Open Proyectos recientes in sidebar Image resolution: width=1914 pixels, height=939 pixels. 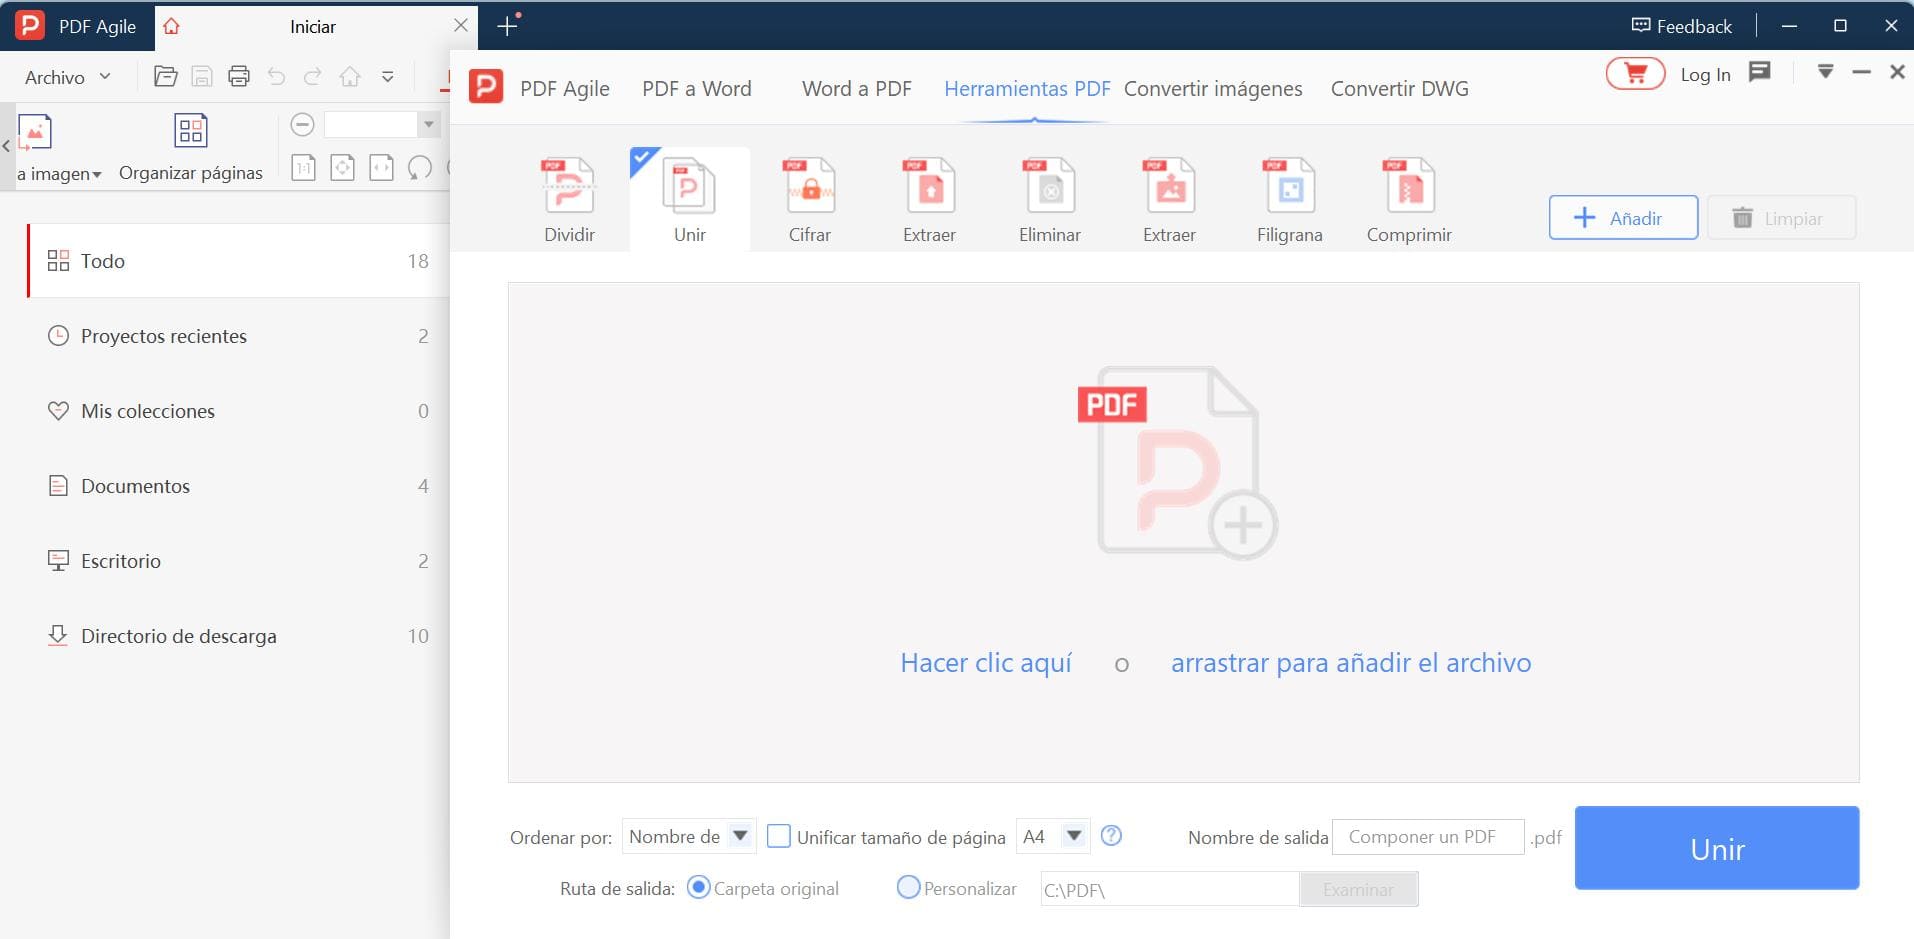[x=238, y=336]
